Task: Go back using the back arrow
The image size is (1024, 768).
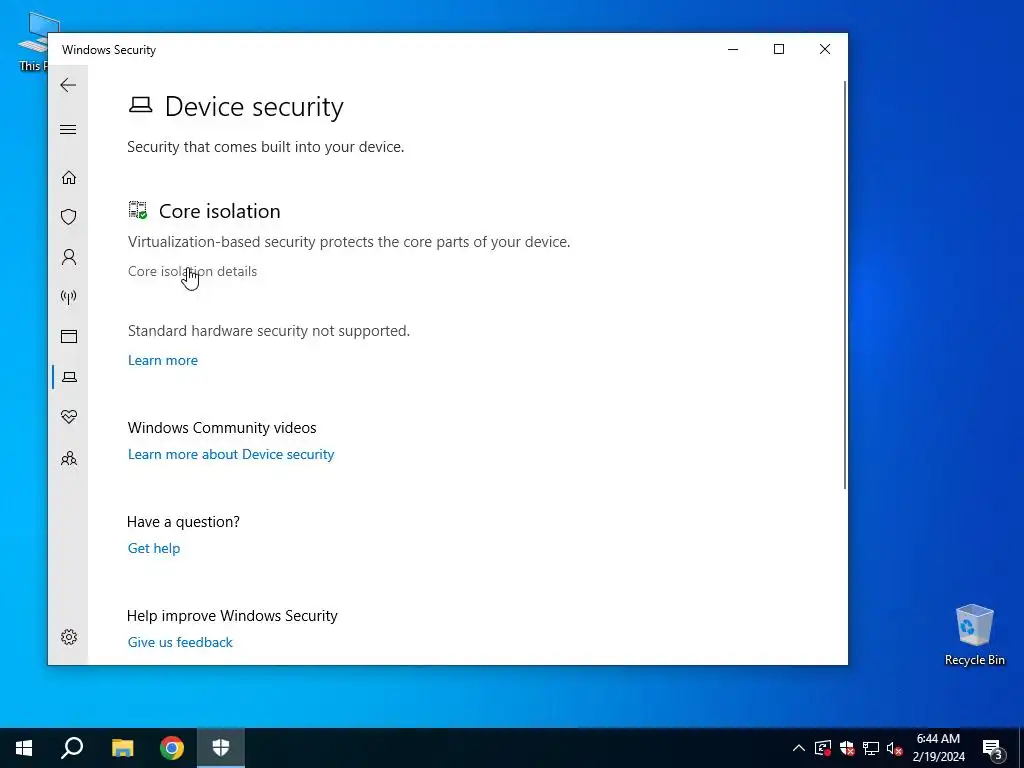Action: [68, 85]
